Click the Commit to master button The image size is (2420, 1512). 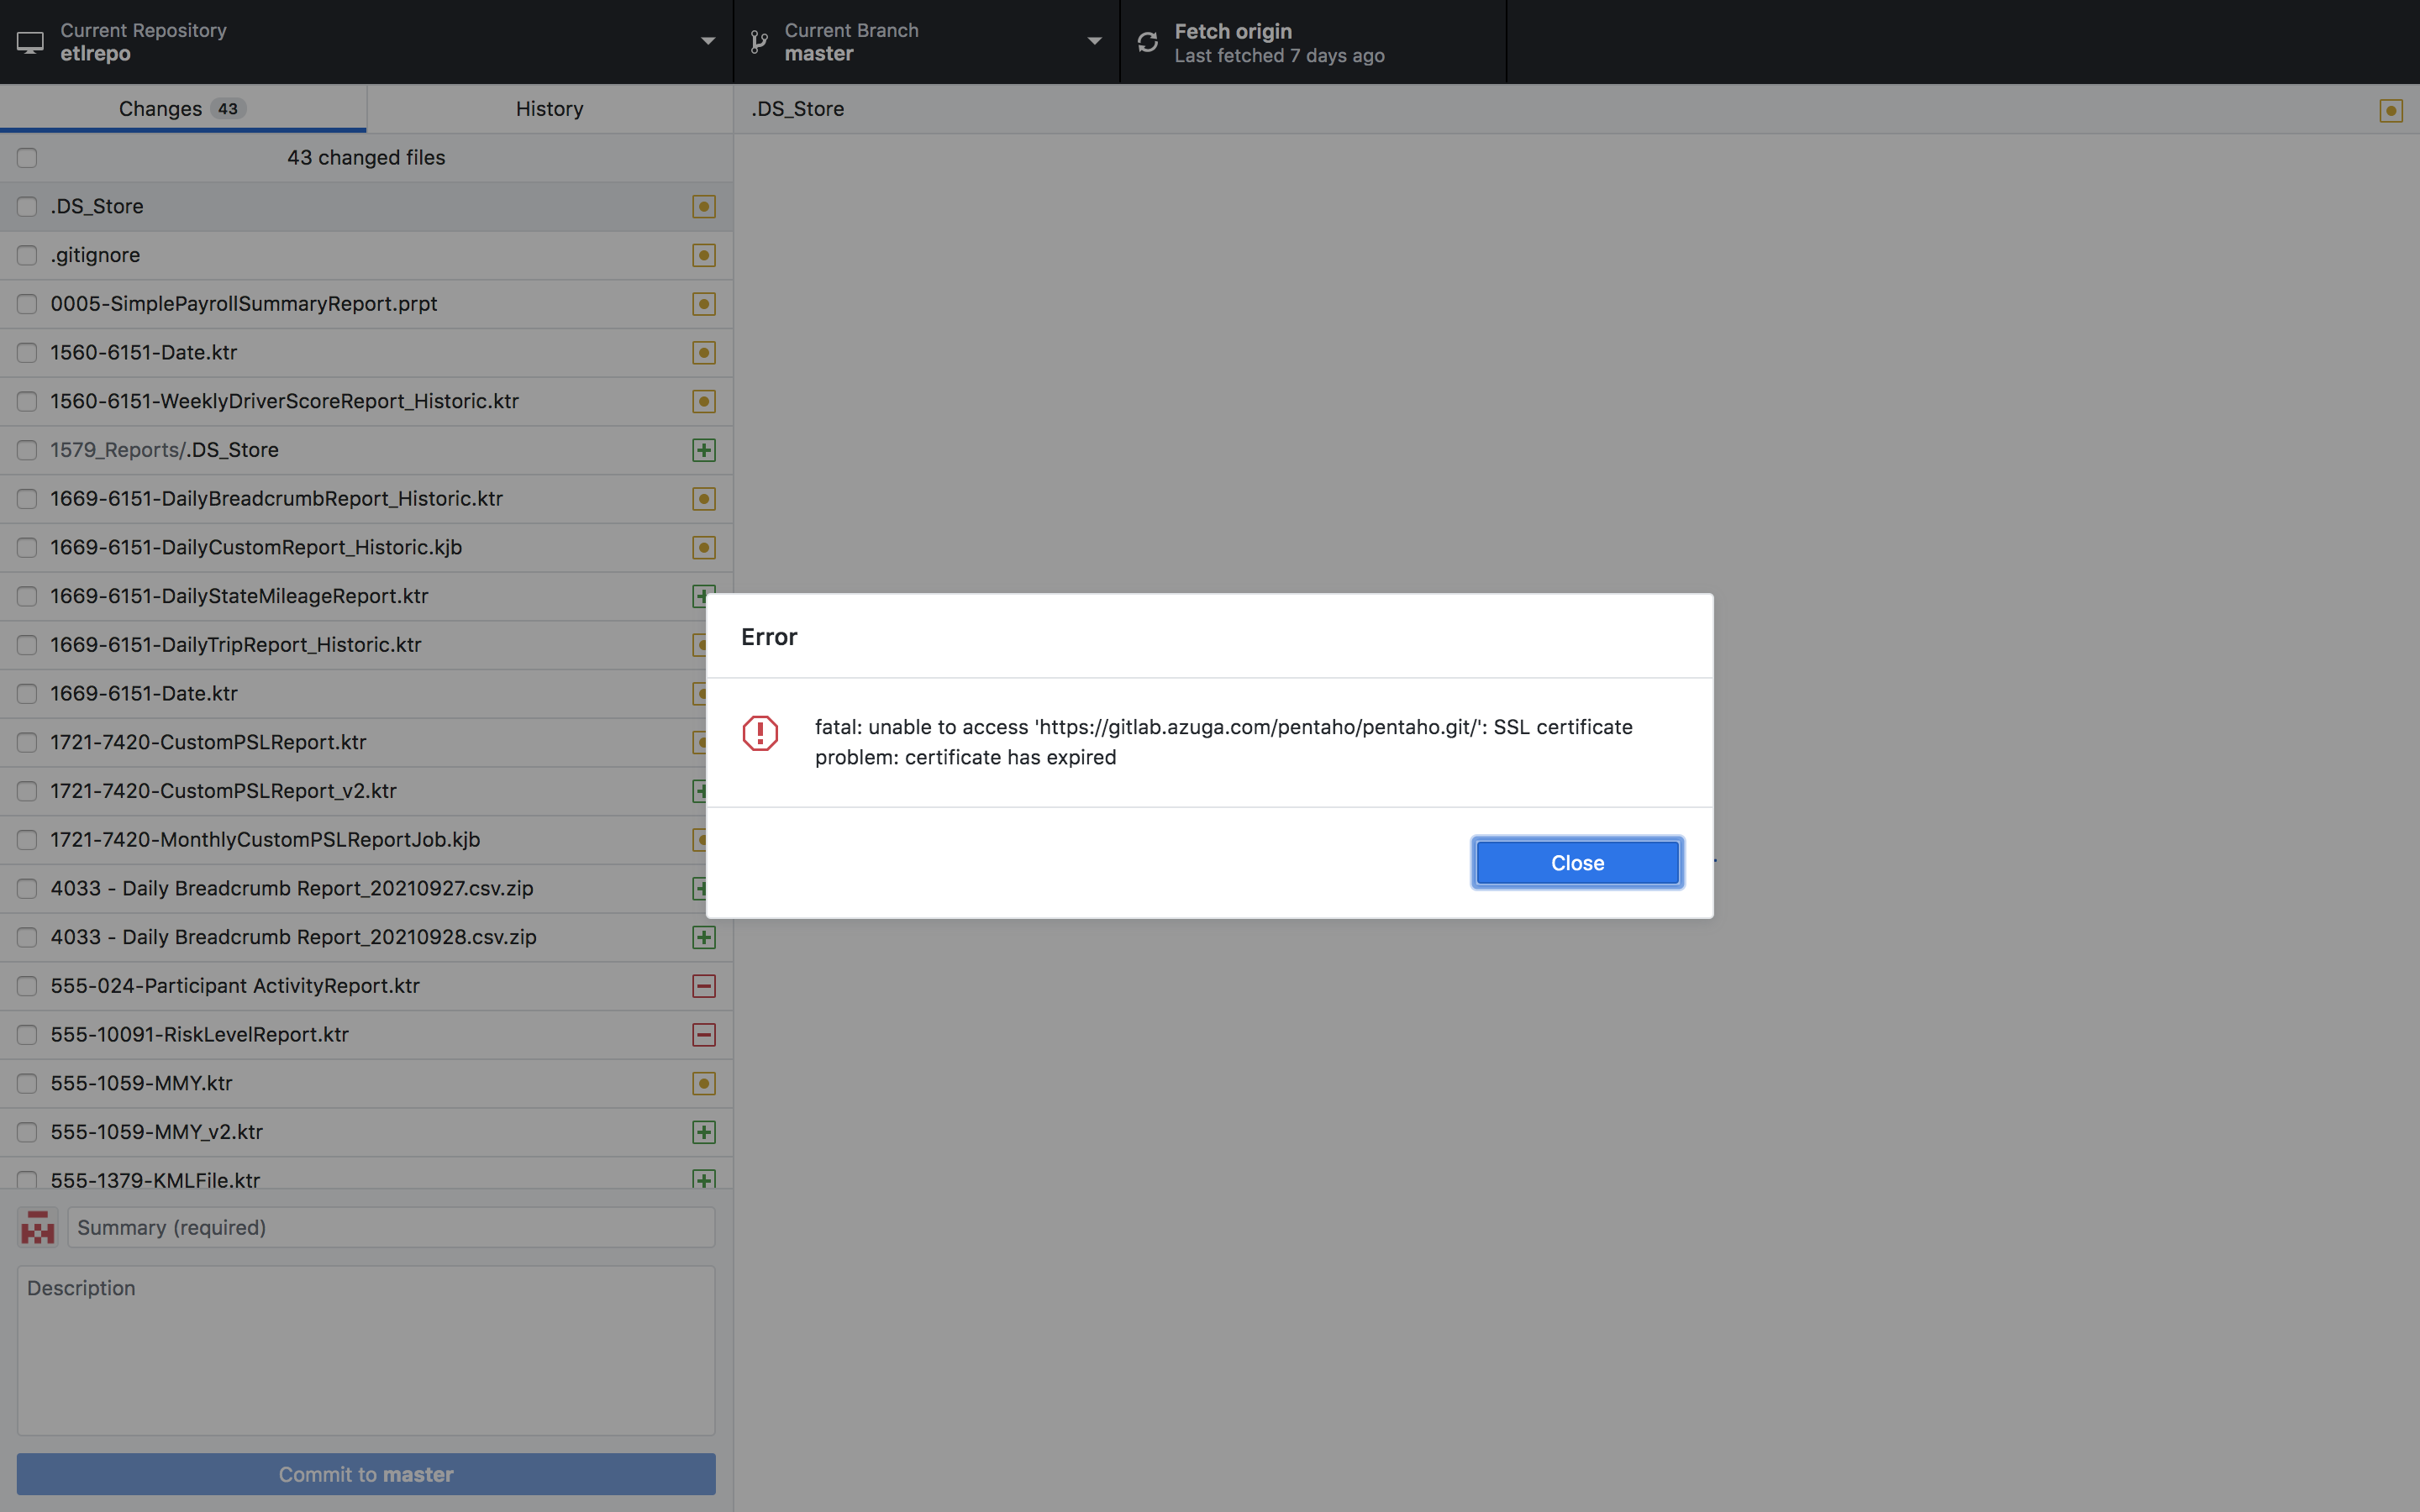pyautogui.click(x=366, y=1473)
